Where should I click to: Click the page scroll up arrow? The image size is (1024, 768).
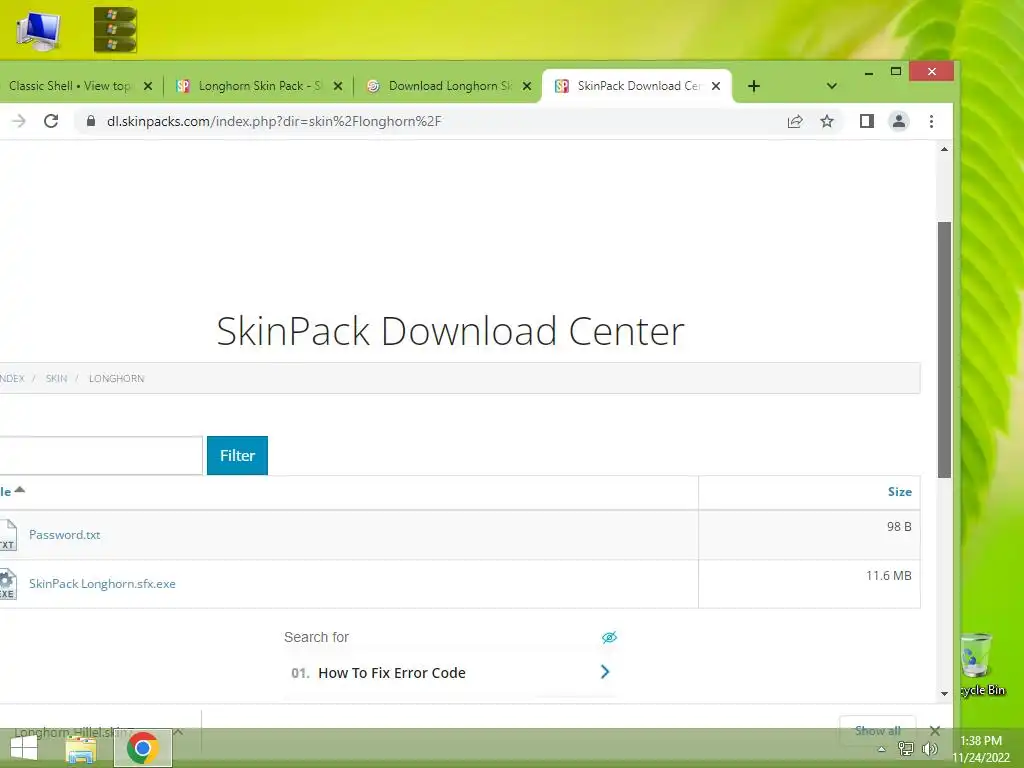[x=944, y=150]
